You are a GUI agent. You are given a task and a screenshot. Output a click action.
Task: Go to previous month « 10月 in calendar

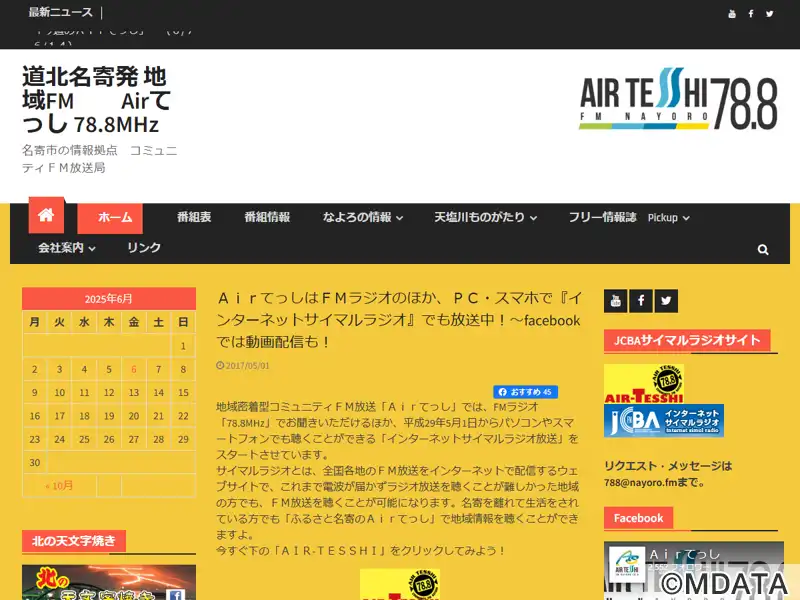coord(59,486)
